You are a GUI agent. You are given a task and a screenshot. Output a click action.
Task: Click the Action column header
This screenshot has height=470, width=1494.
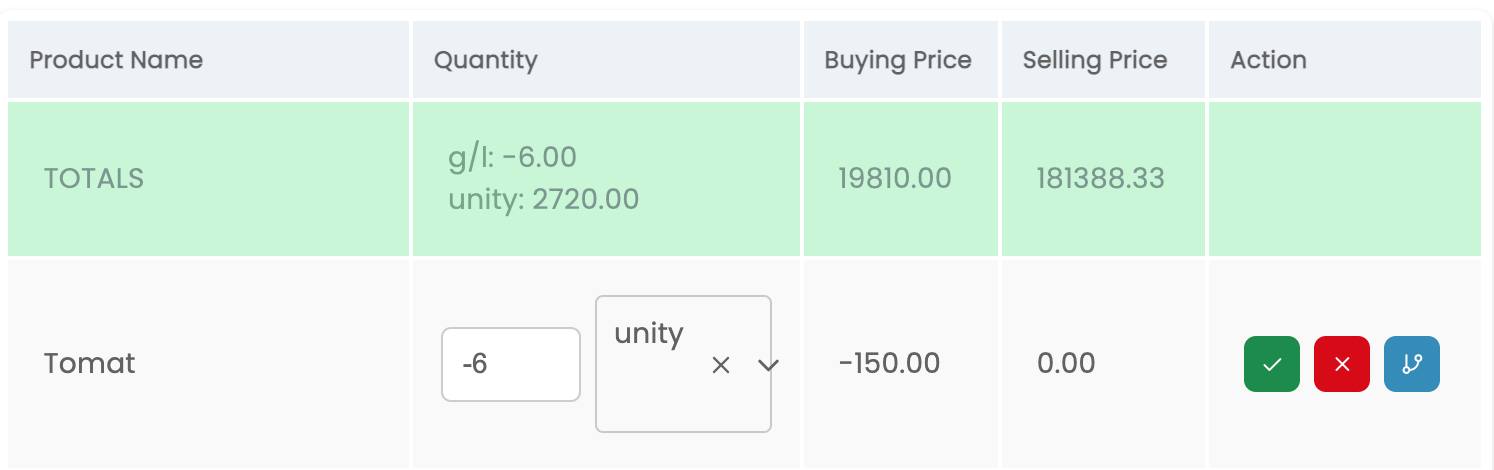(1268, 60)
